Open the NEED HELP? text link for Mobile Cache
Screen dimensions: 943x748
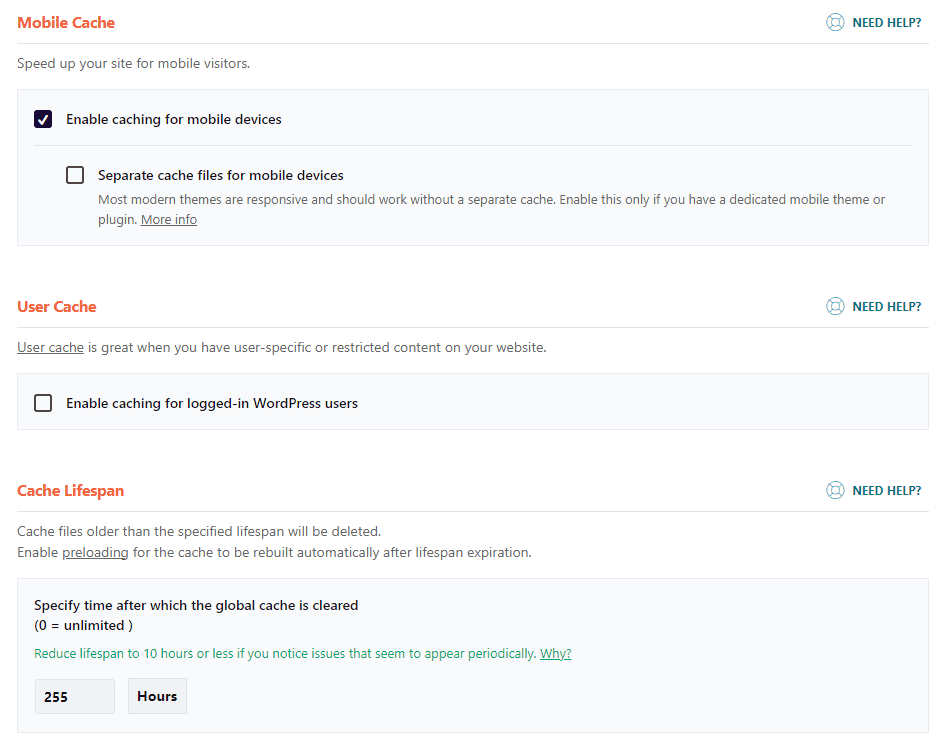coord(886,22)
